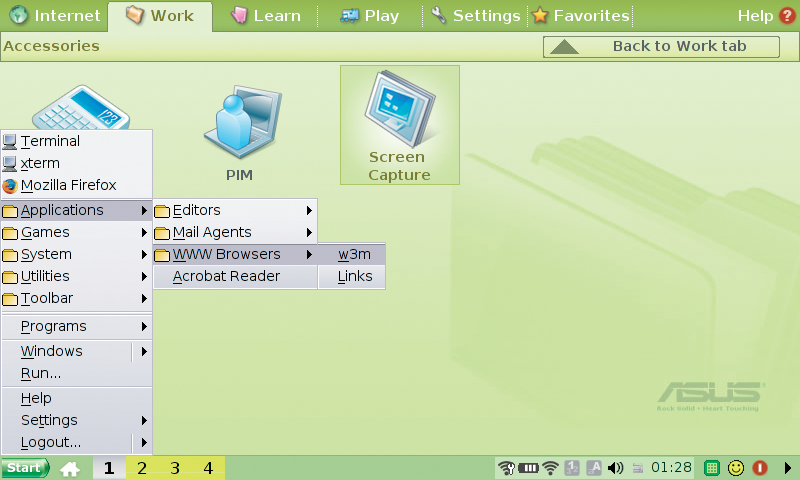
Task: Click the removable drive tray icon
Action: pyautogui.click(x=638, y=468)
